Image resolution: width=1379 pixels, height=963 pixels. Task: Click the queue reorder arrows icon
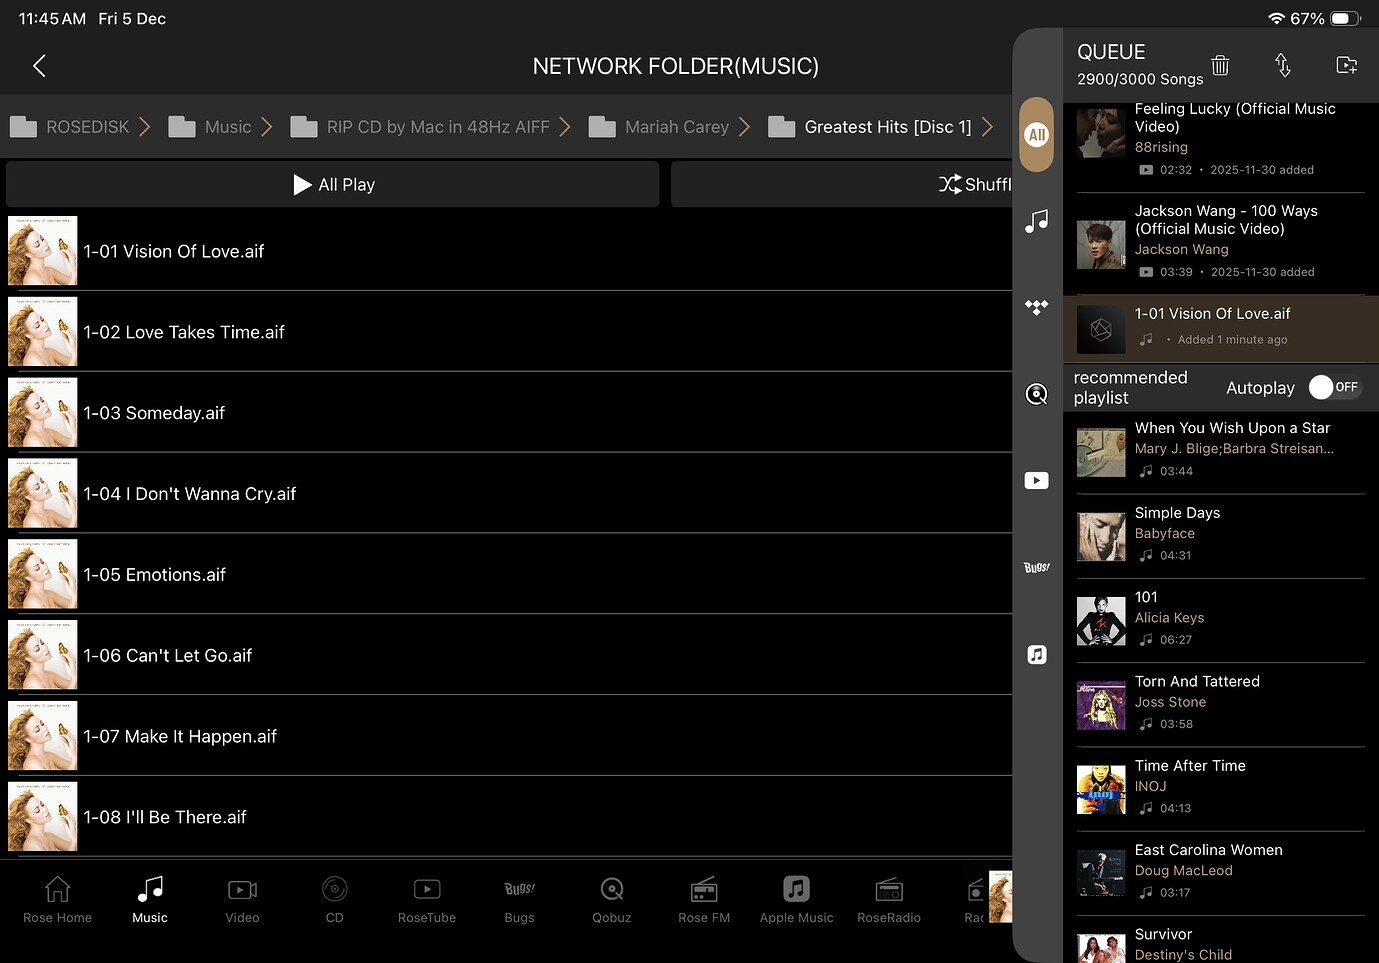[1283, 66]
